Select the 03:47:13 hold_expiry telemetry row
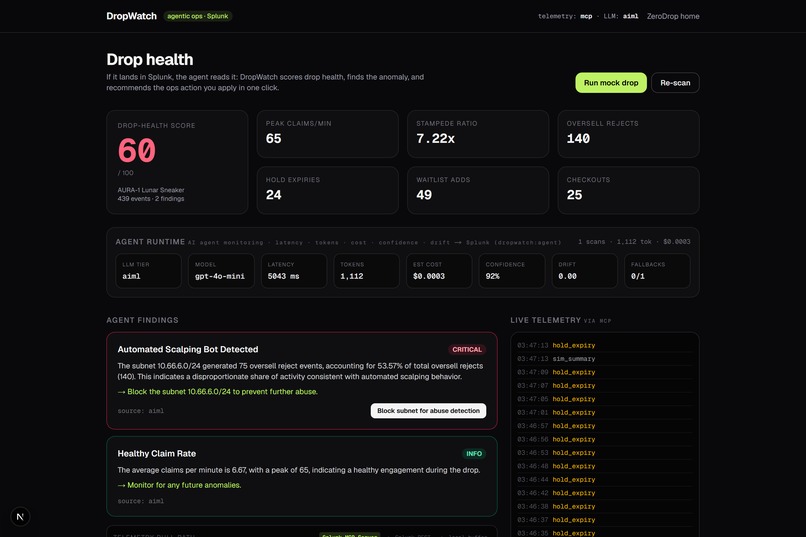Image resolution: width=806 pixels, height=537 pixels. [x=604, y=345]
